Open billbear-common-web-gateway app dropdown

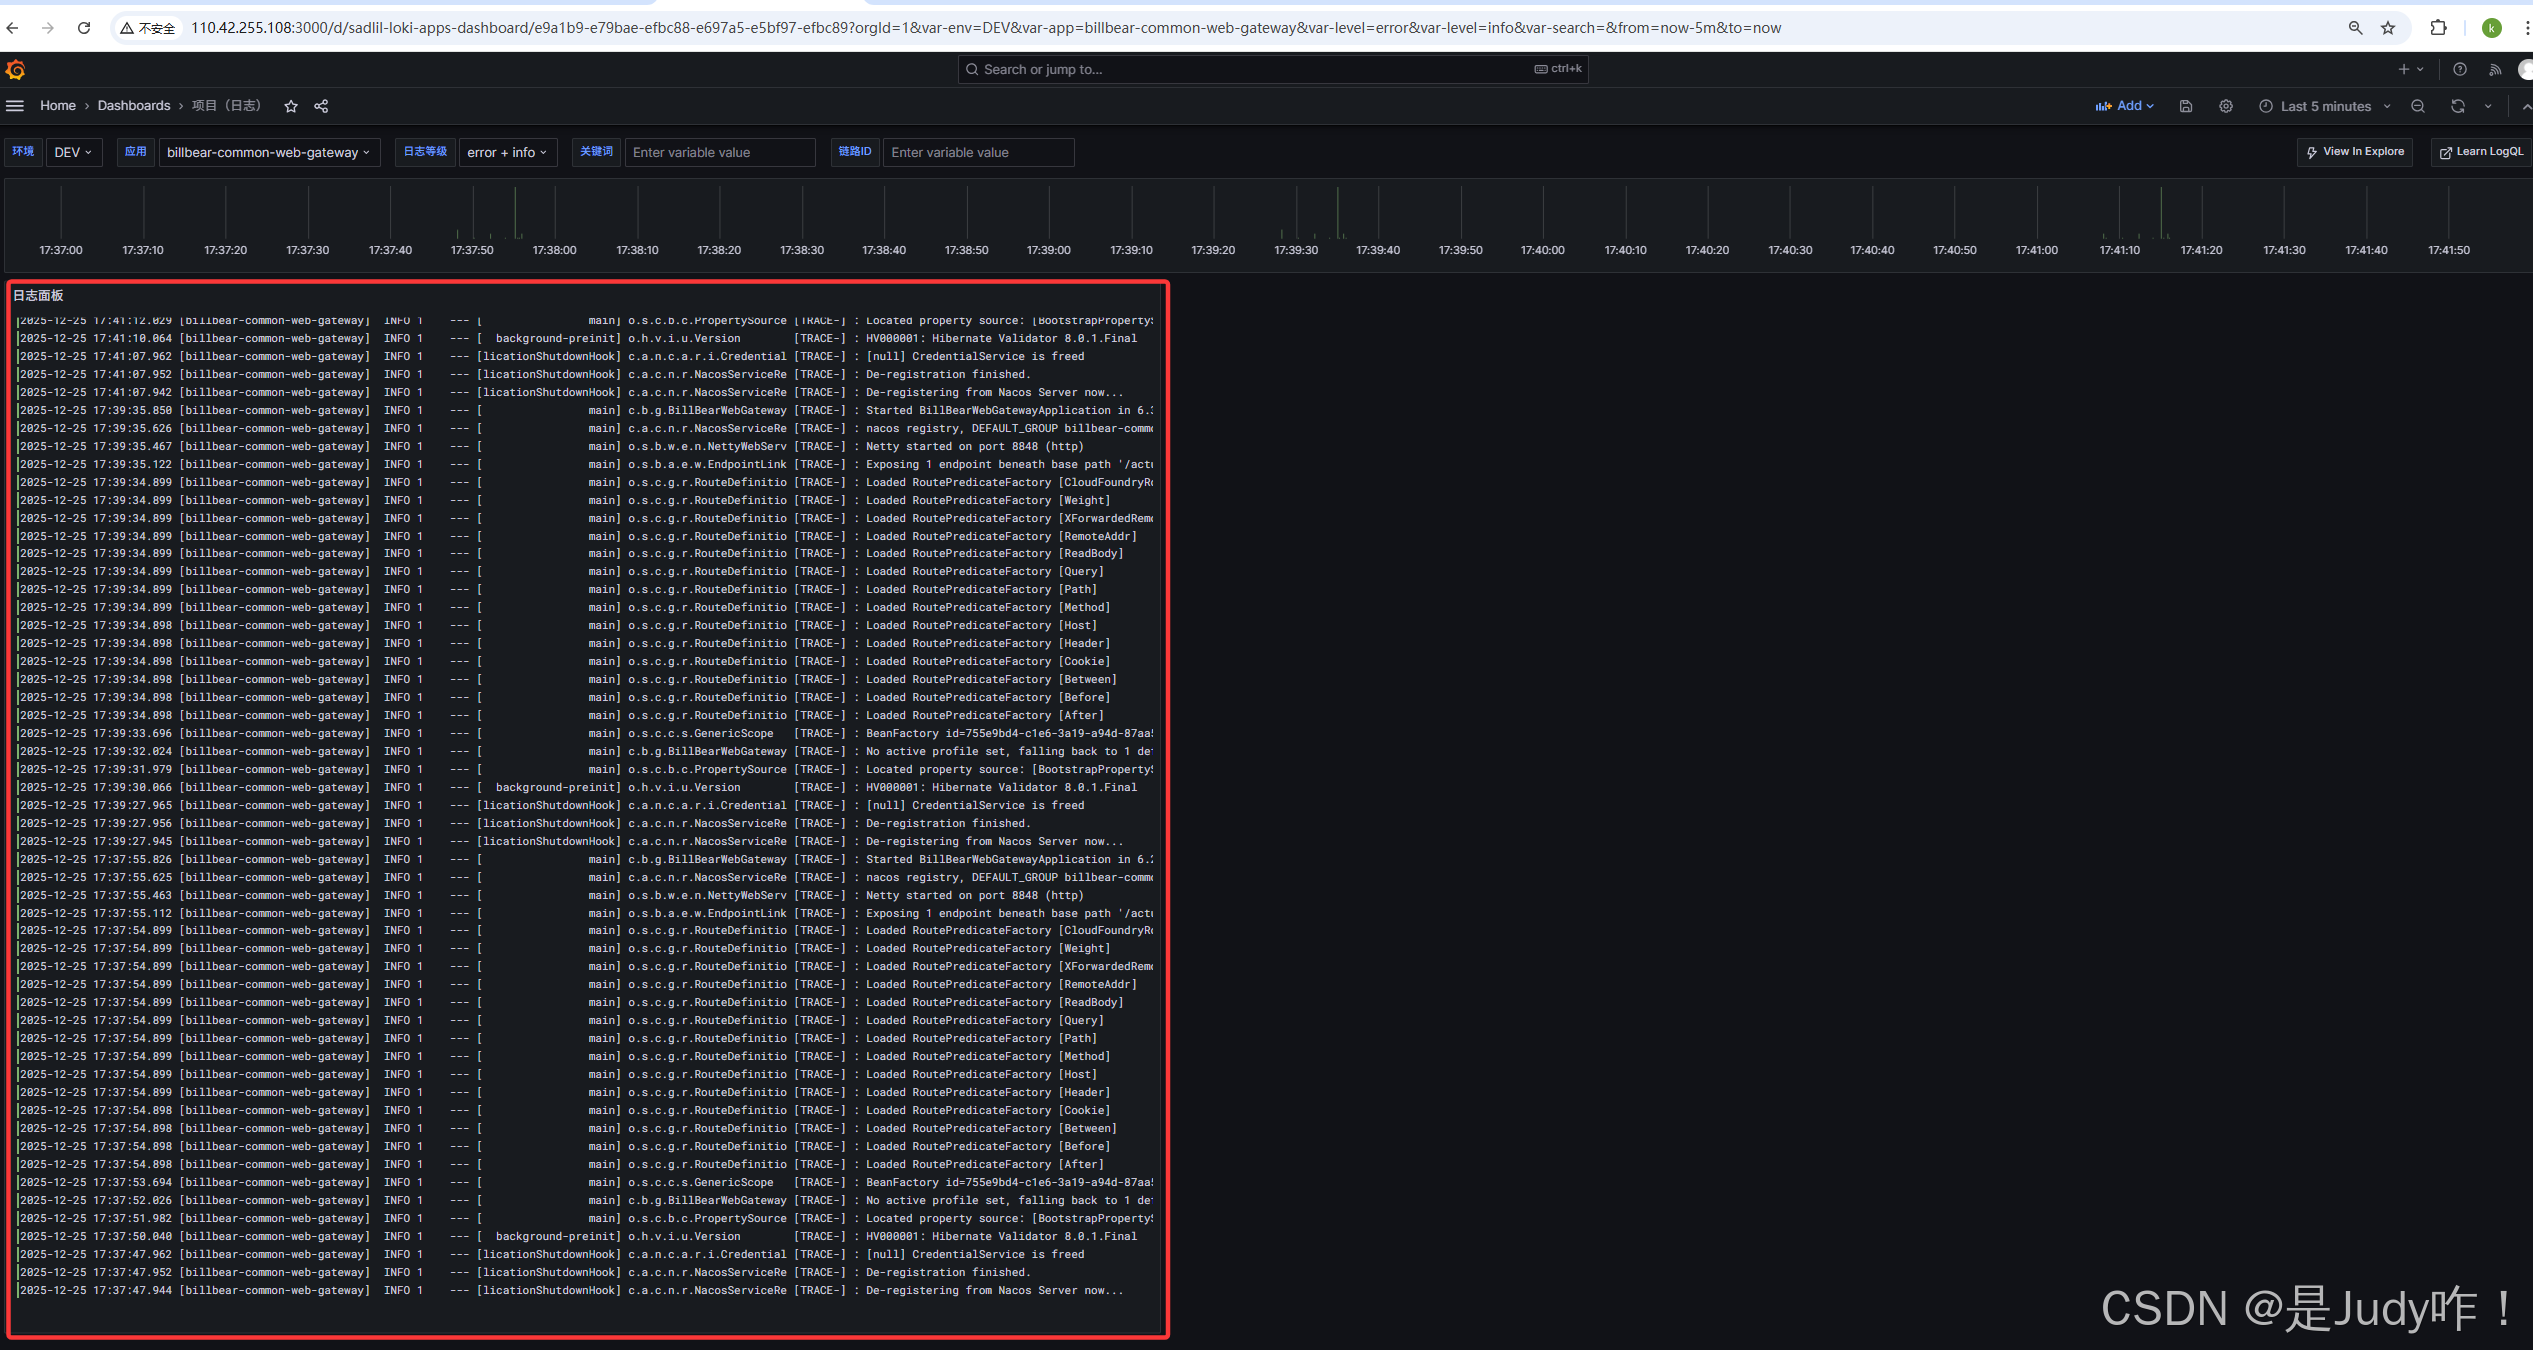(x=268, y=152)
